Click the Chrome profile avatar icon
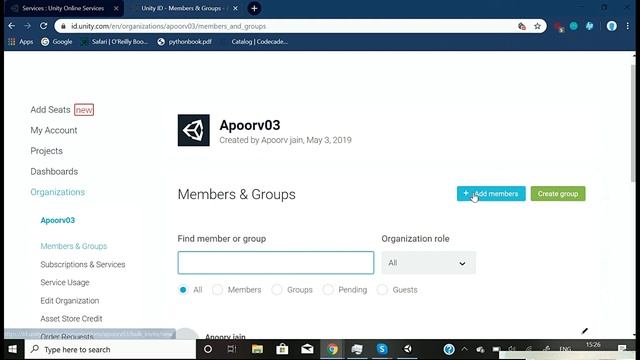Image resolution: width=640 pixels, height=360 pixels. (611, 26)
